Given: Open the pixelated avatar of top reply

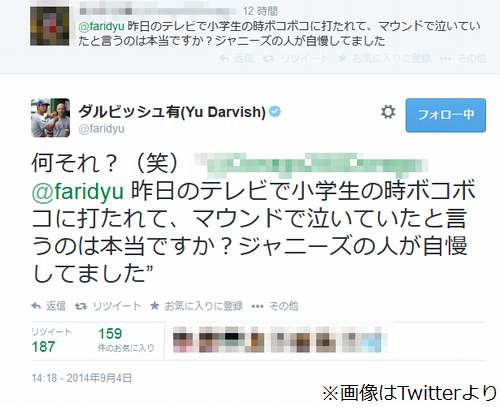Looking at the screenshot, I should (50, 26).
